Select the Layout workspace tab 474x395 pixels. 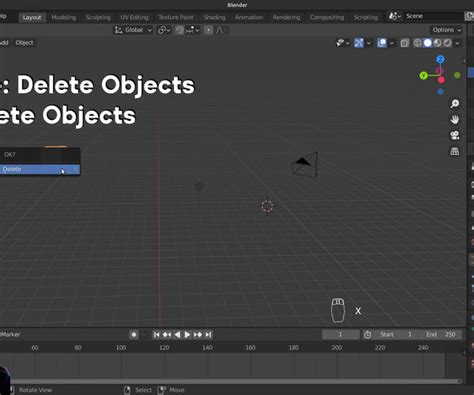[32, 17]
